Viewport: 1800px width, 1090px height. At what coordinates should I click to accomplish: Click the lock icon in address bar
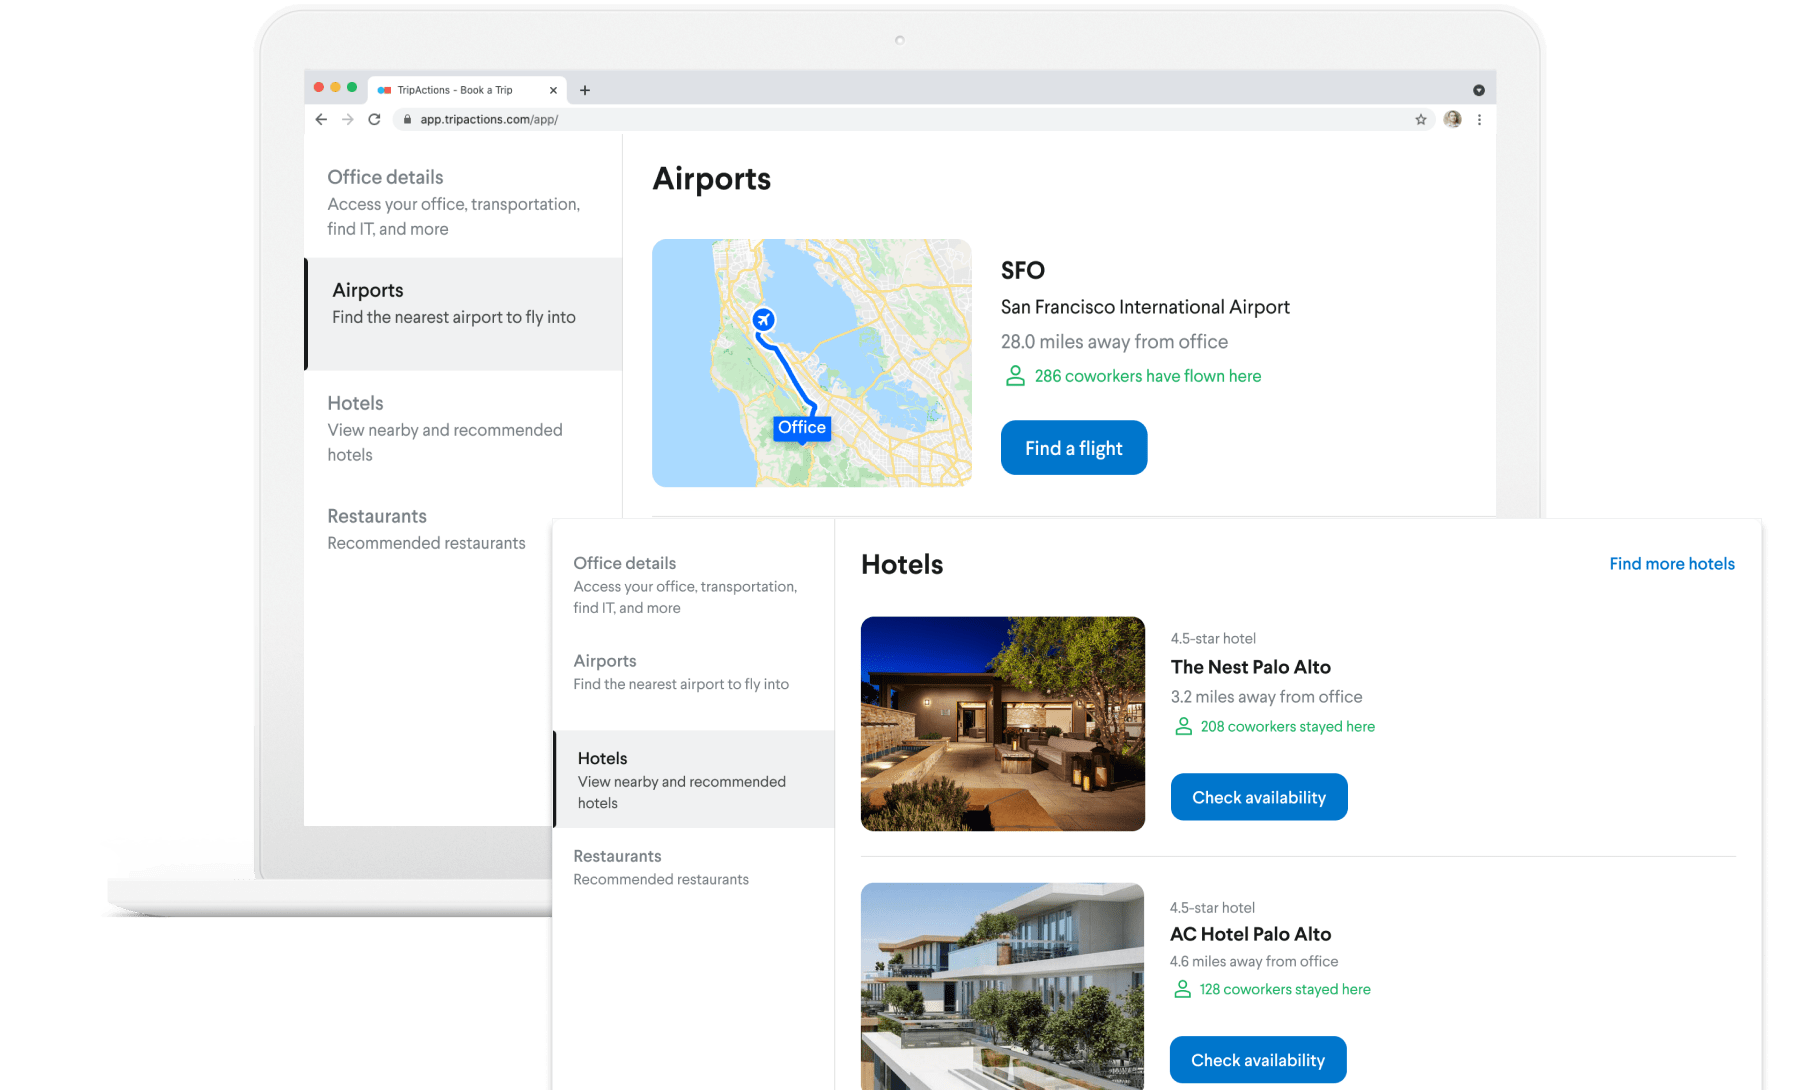click(407, 119)
